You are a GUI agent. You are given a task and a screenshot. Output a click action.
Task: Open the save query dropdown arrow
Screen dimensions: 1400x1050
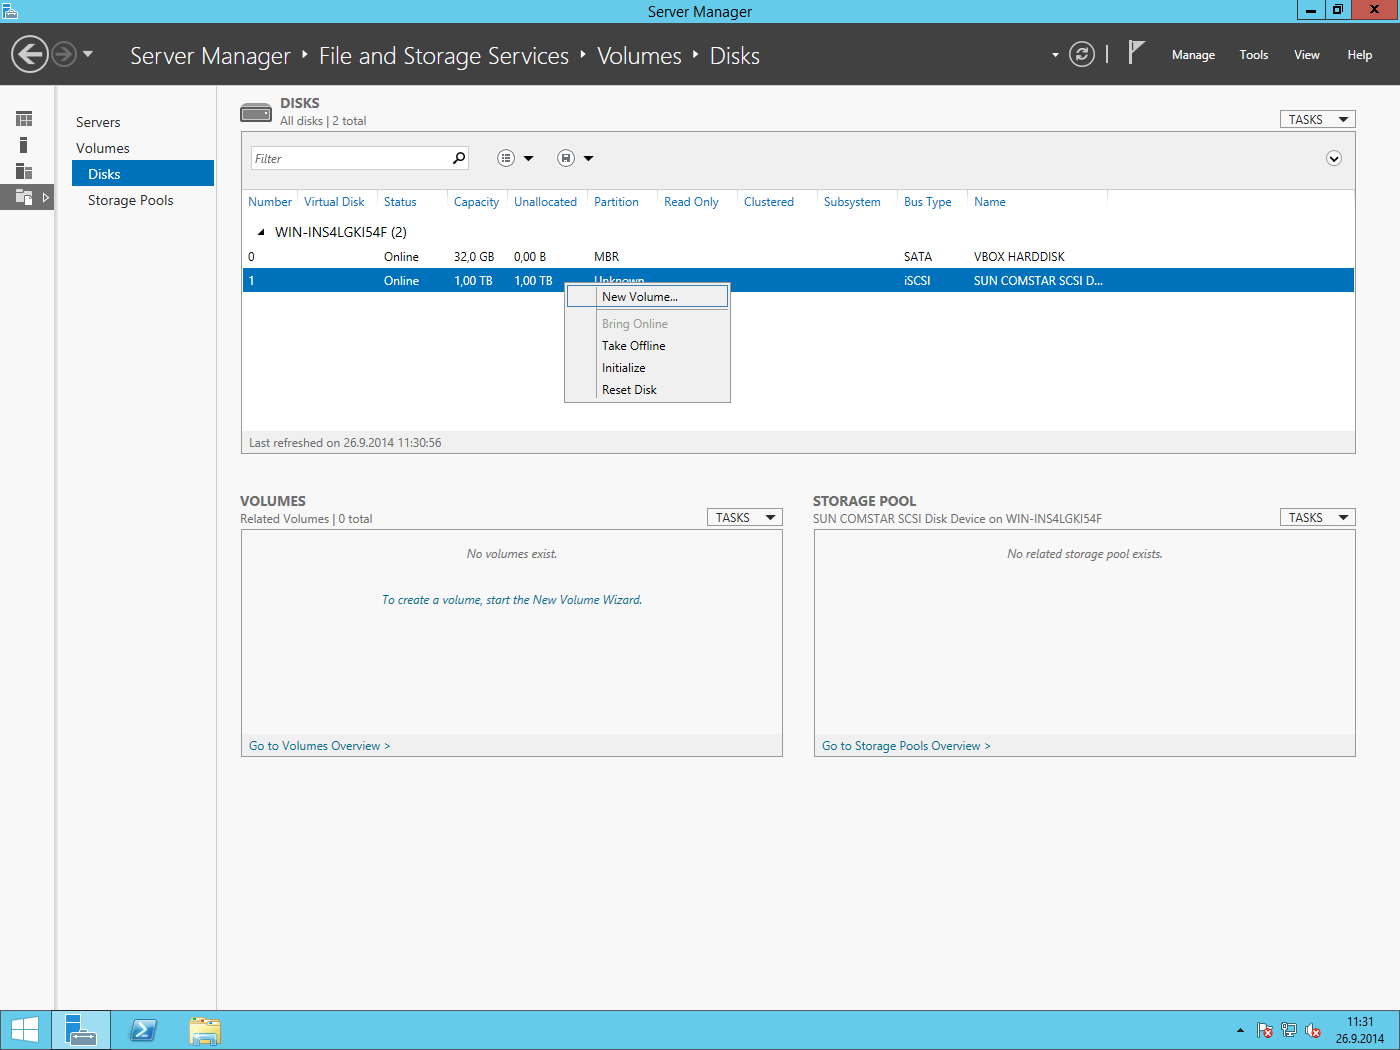[589, 158]
